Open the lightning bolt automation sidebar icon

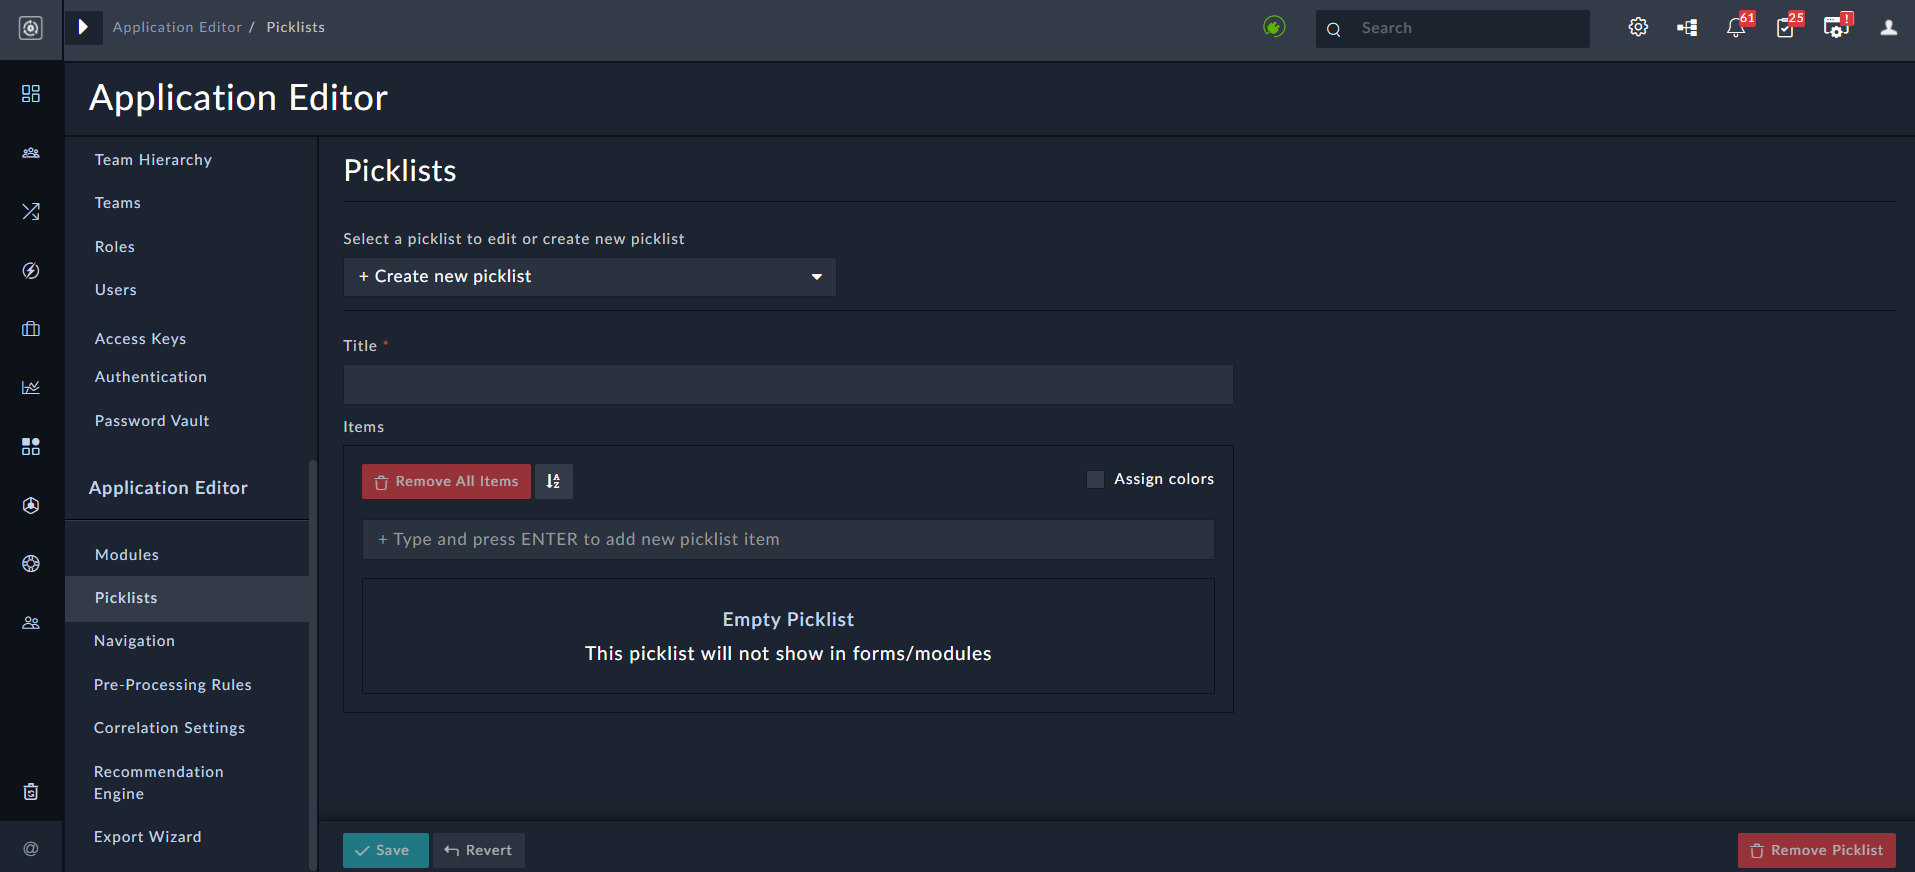click(31, 271)
